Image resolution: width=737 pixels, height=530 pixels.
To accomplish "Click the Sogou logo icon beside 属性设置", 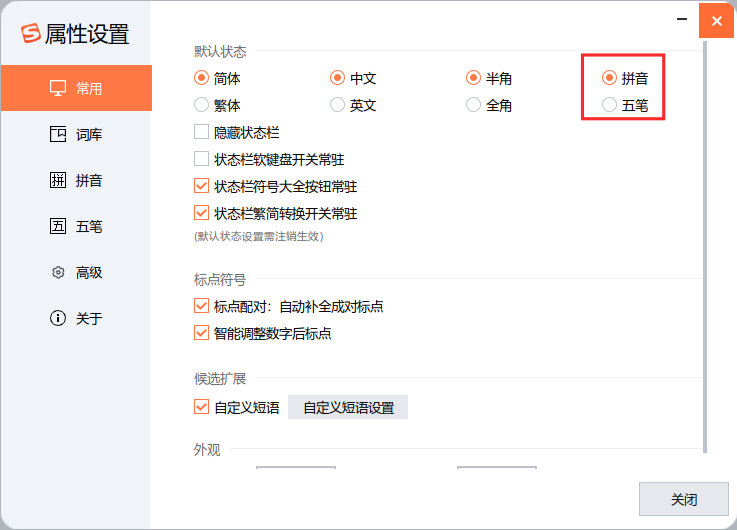I will [31, 33].
